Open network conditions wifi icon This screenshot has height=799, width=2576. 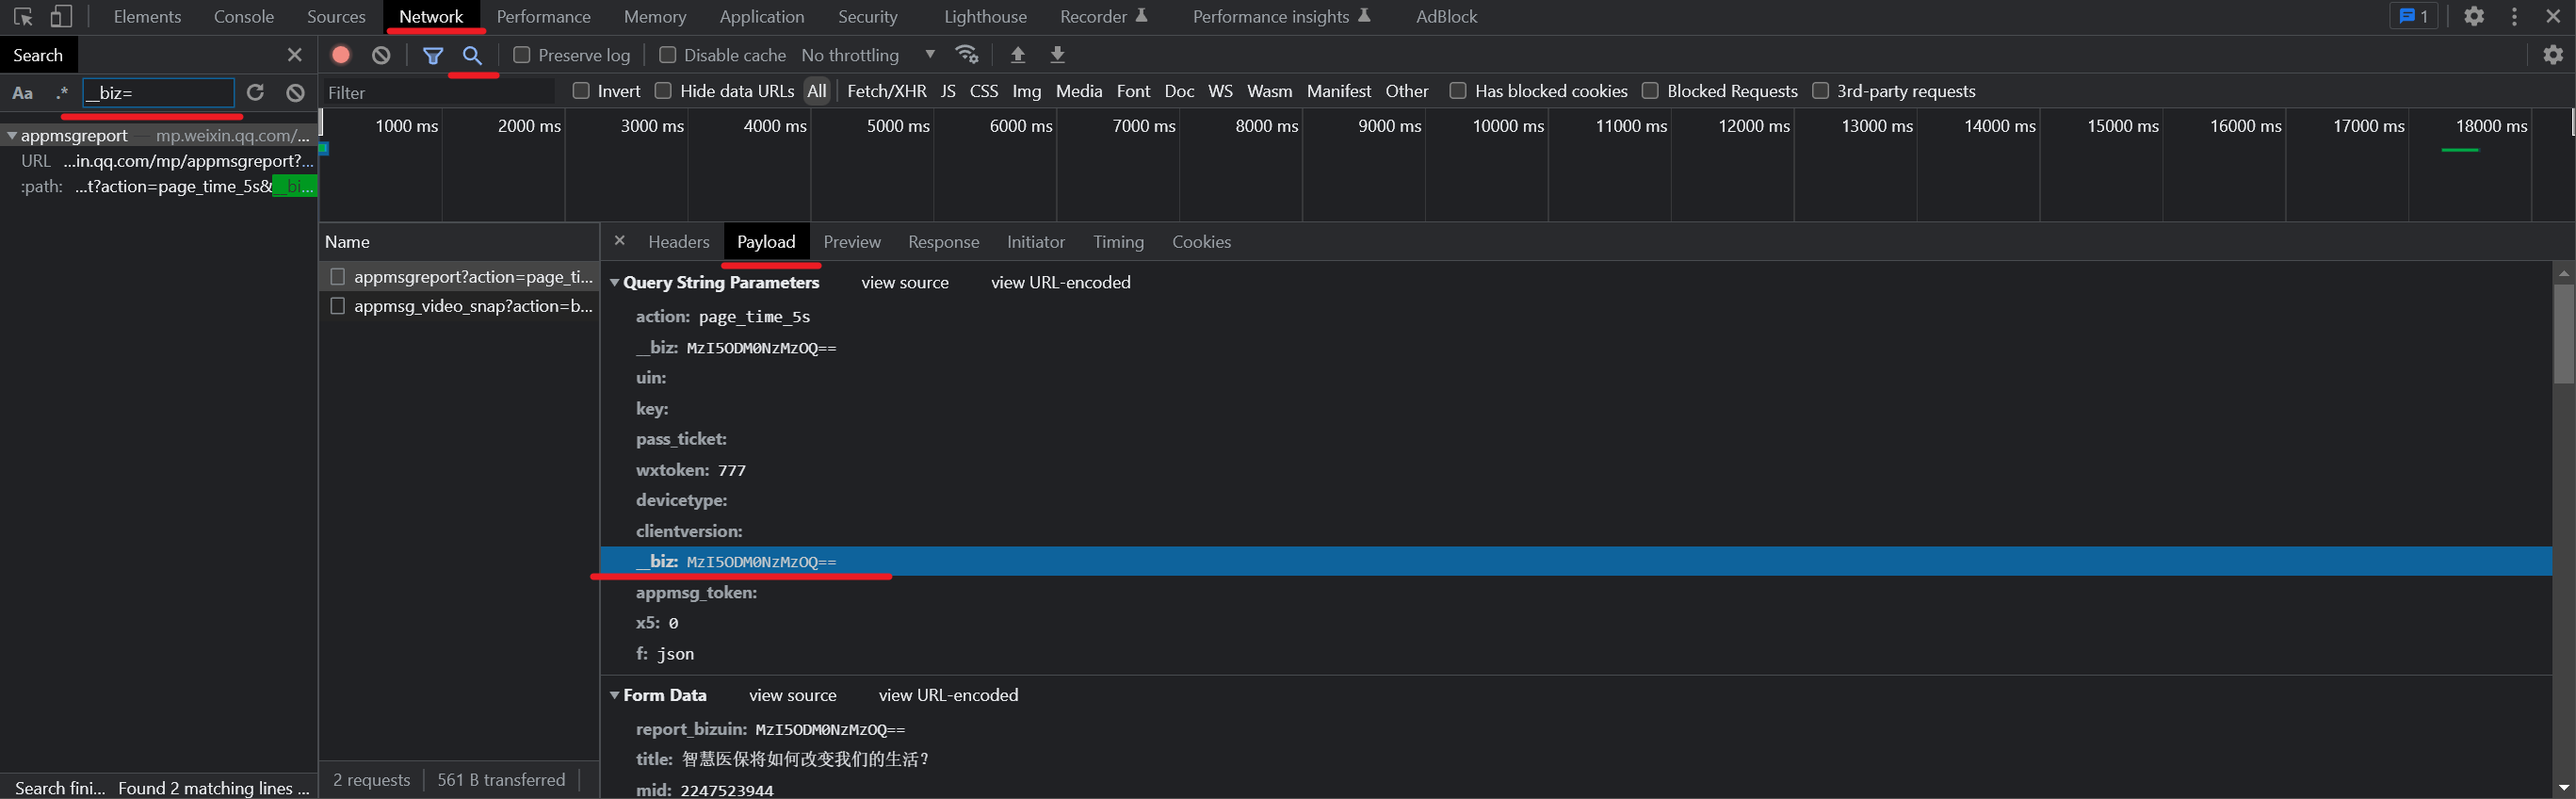point(967,55)
